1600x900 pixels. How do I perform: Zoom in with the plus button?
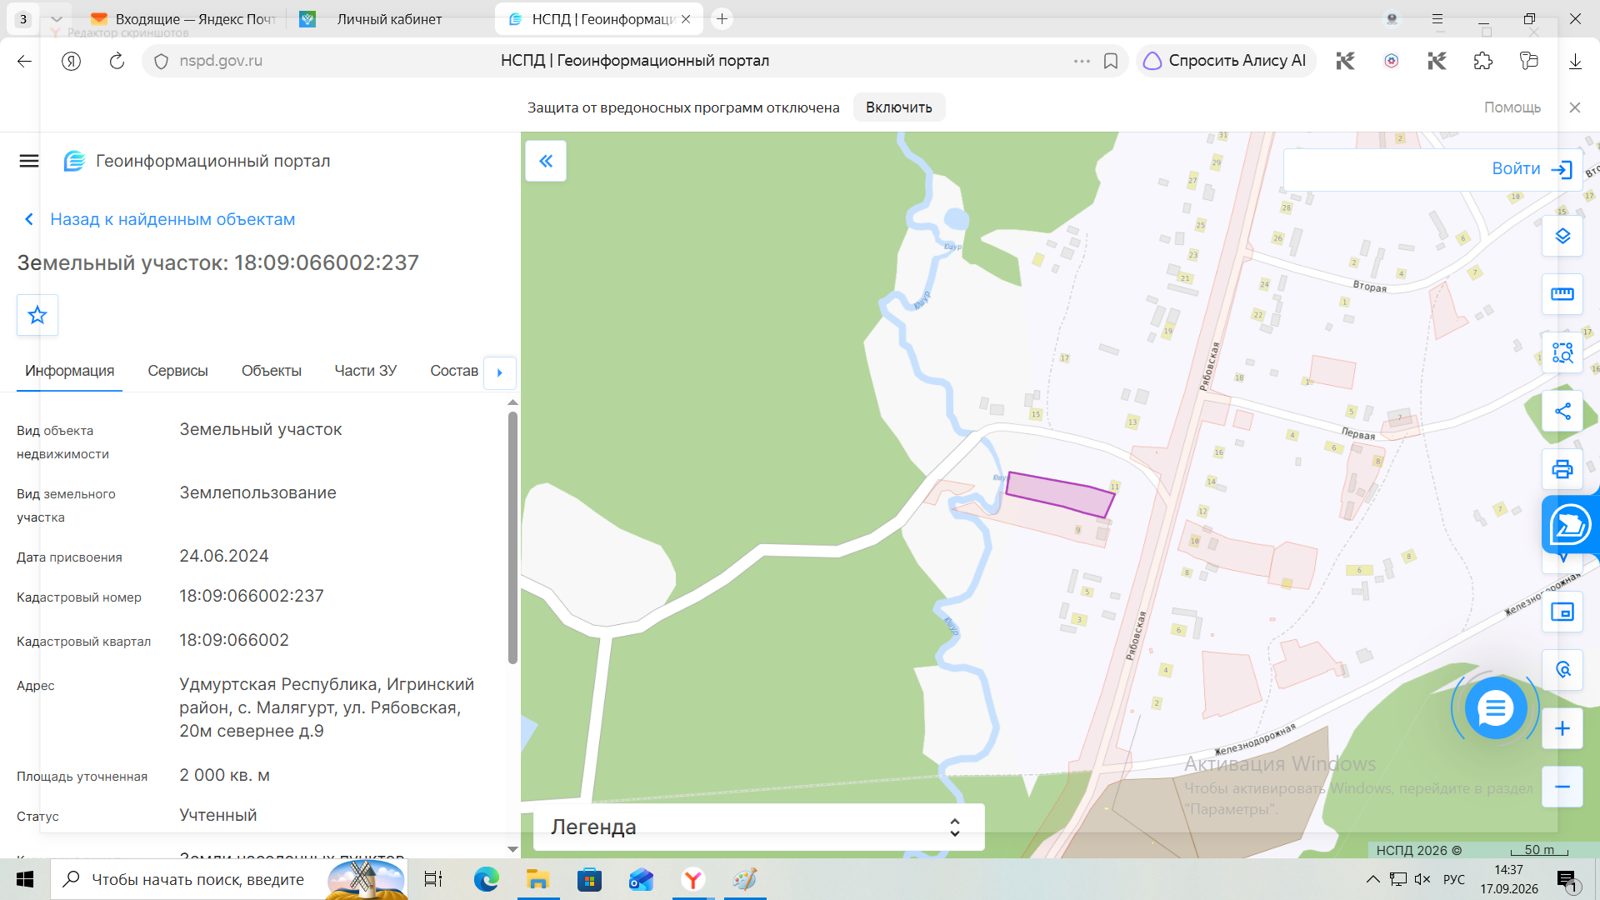point(1562,729)
